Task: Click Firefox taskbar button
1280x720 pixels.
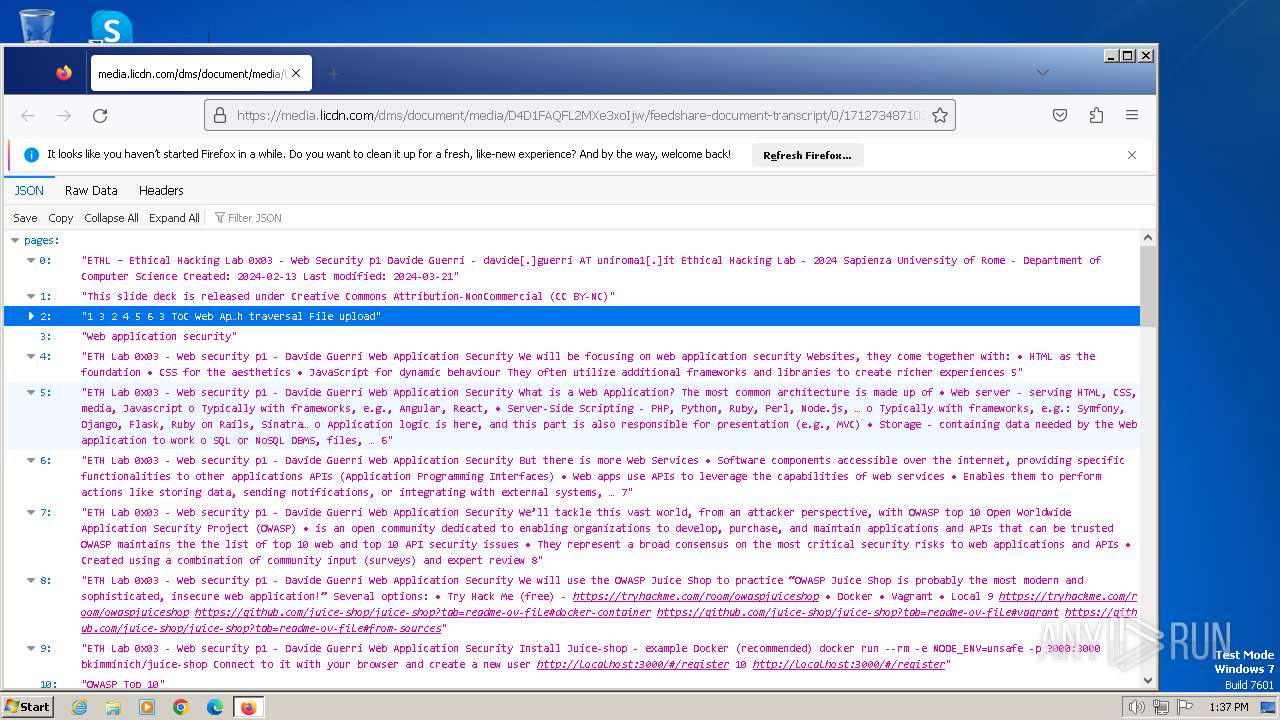Action: click(249, 707)
